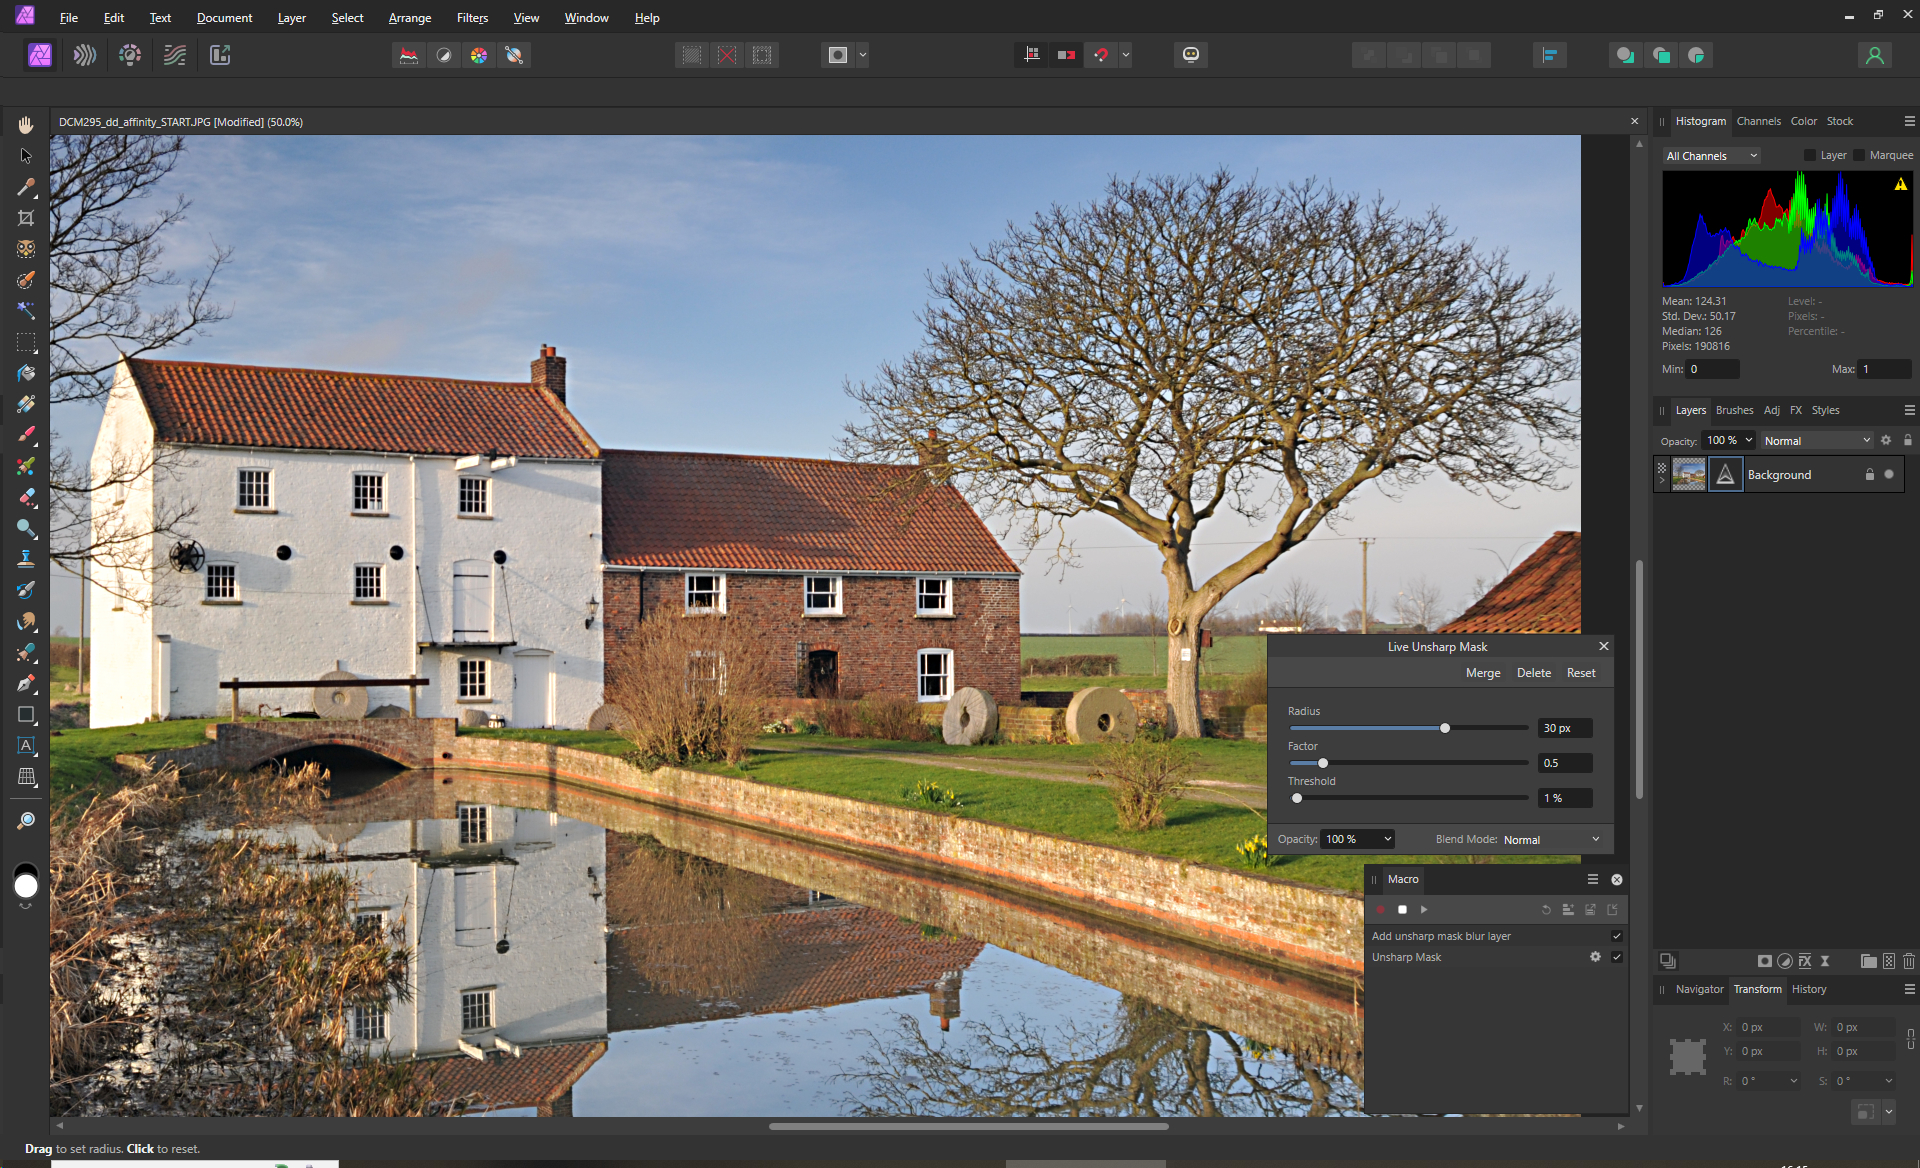Select the Erase Brush tool
Image resolution: width=1920 pixels, height=1168 pixels.
[26, 497]
